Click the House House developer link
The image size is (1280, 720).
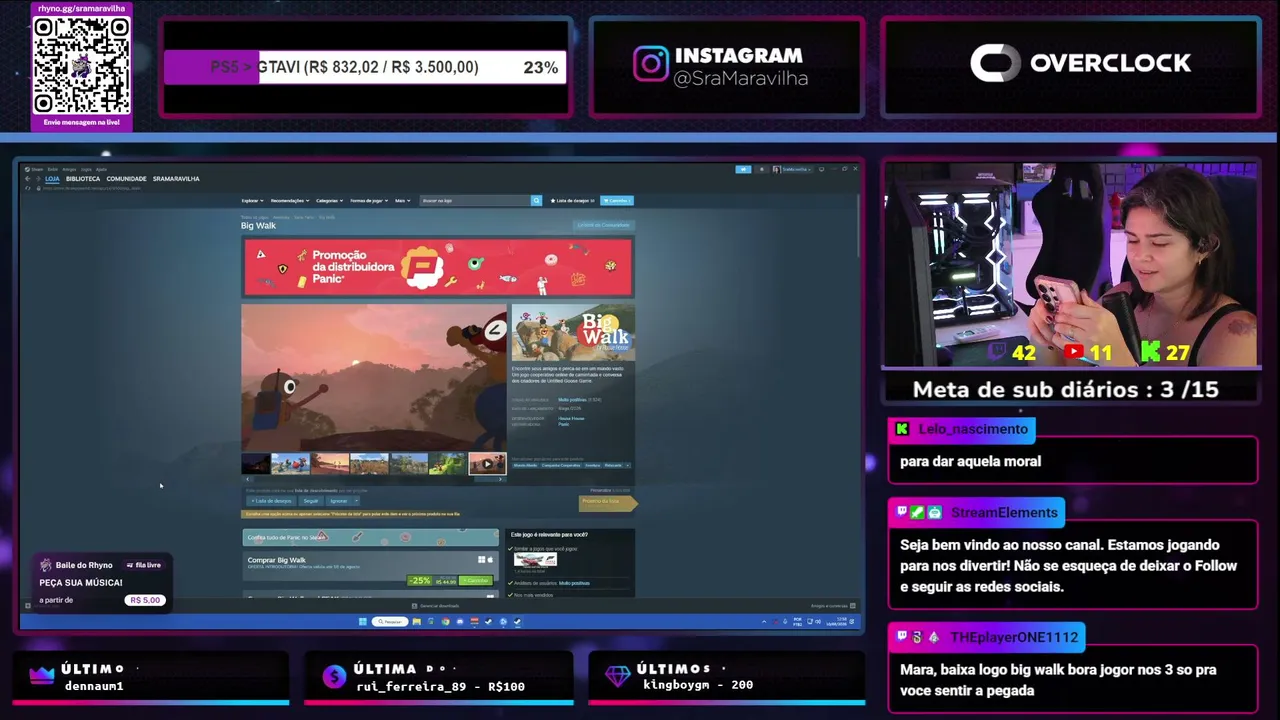(571, 418)
